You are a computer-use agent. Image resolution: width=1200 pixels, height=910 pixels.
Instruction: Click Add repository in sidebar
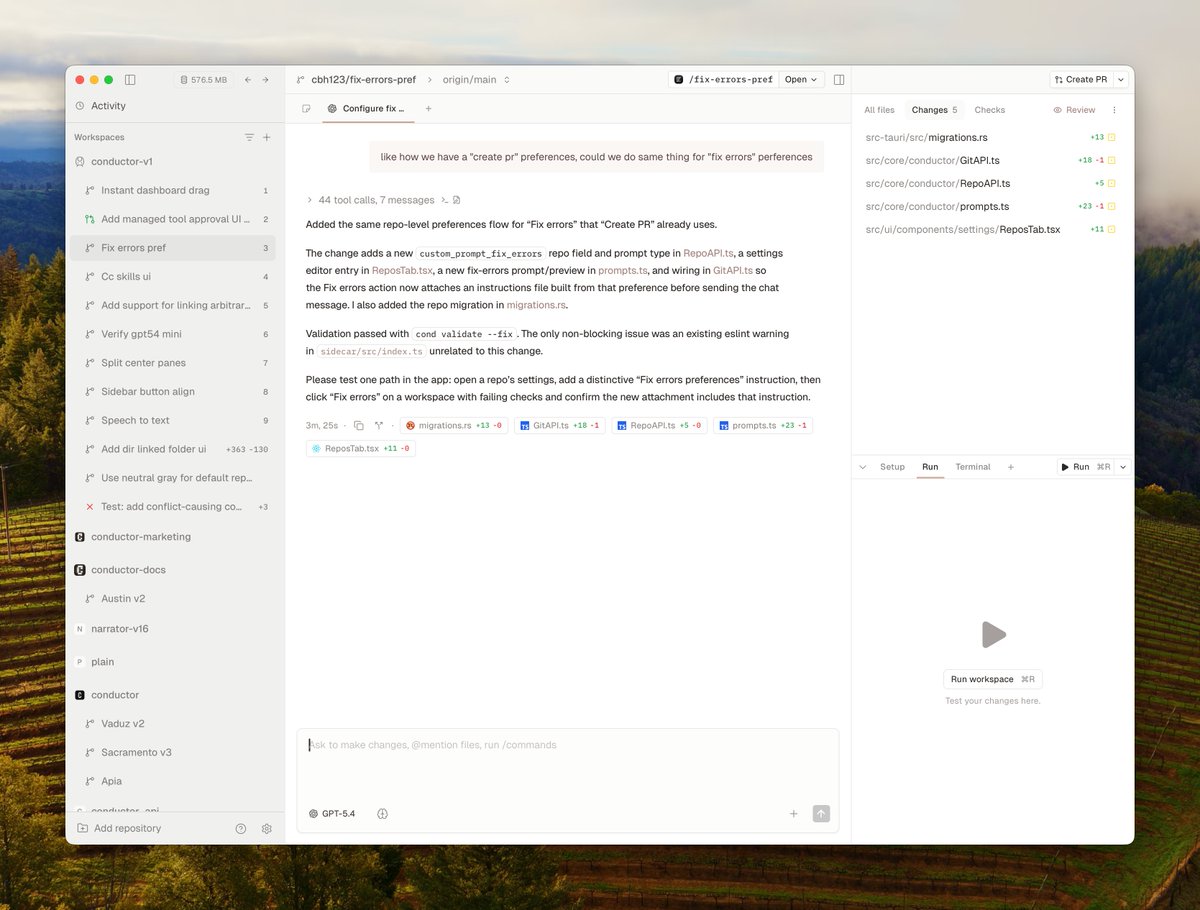click(x=119, y=828)
